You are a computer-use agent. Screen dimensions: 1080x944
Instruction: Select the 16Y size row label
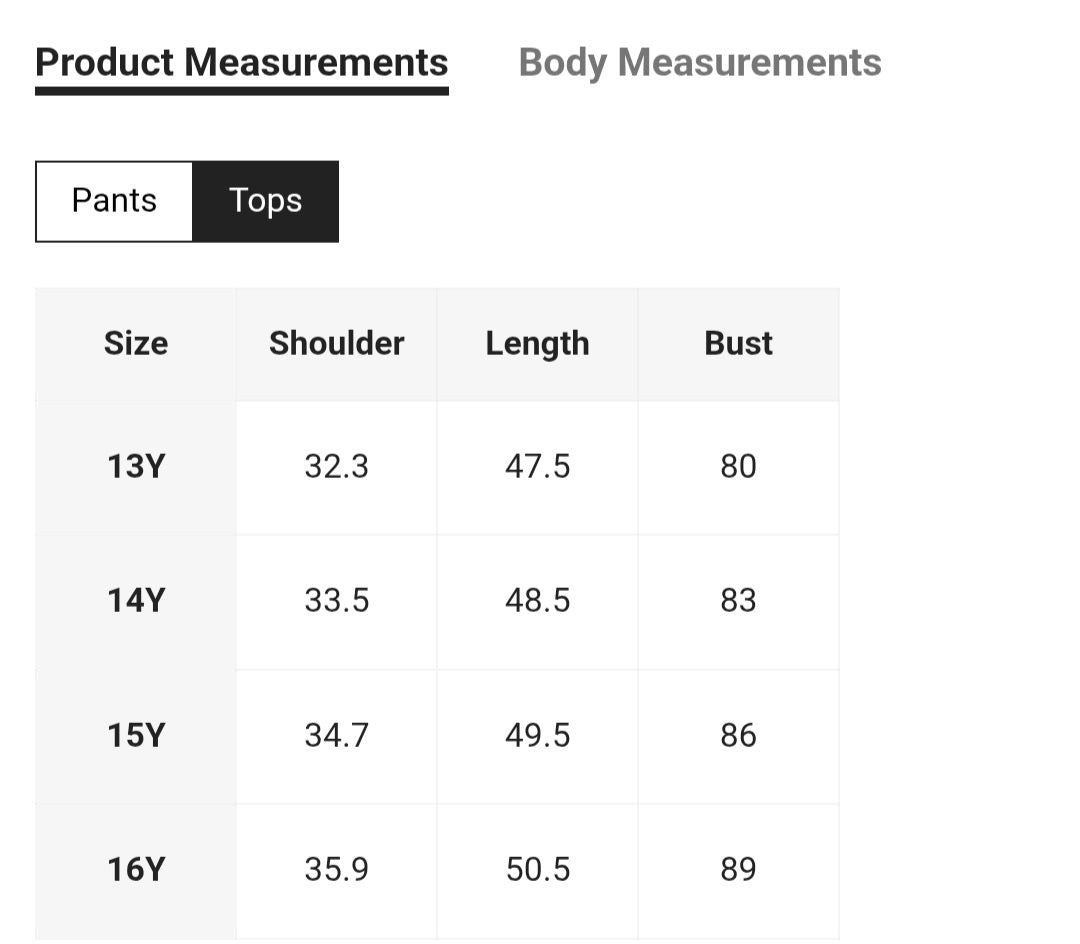click(135, 870)
